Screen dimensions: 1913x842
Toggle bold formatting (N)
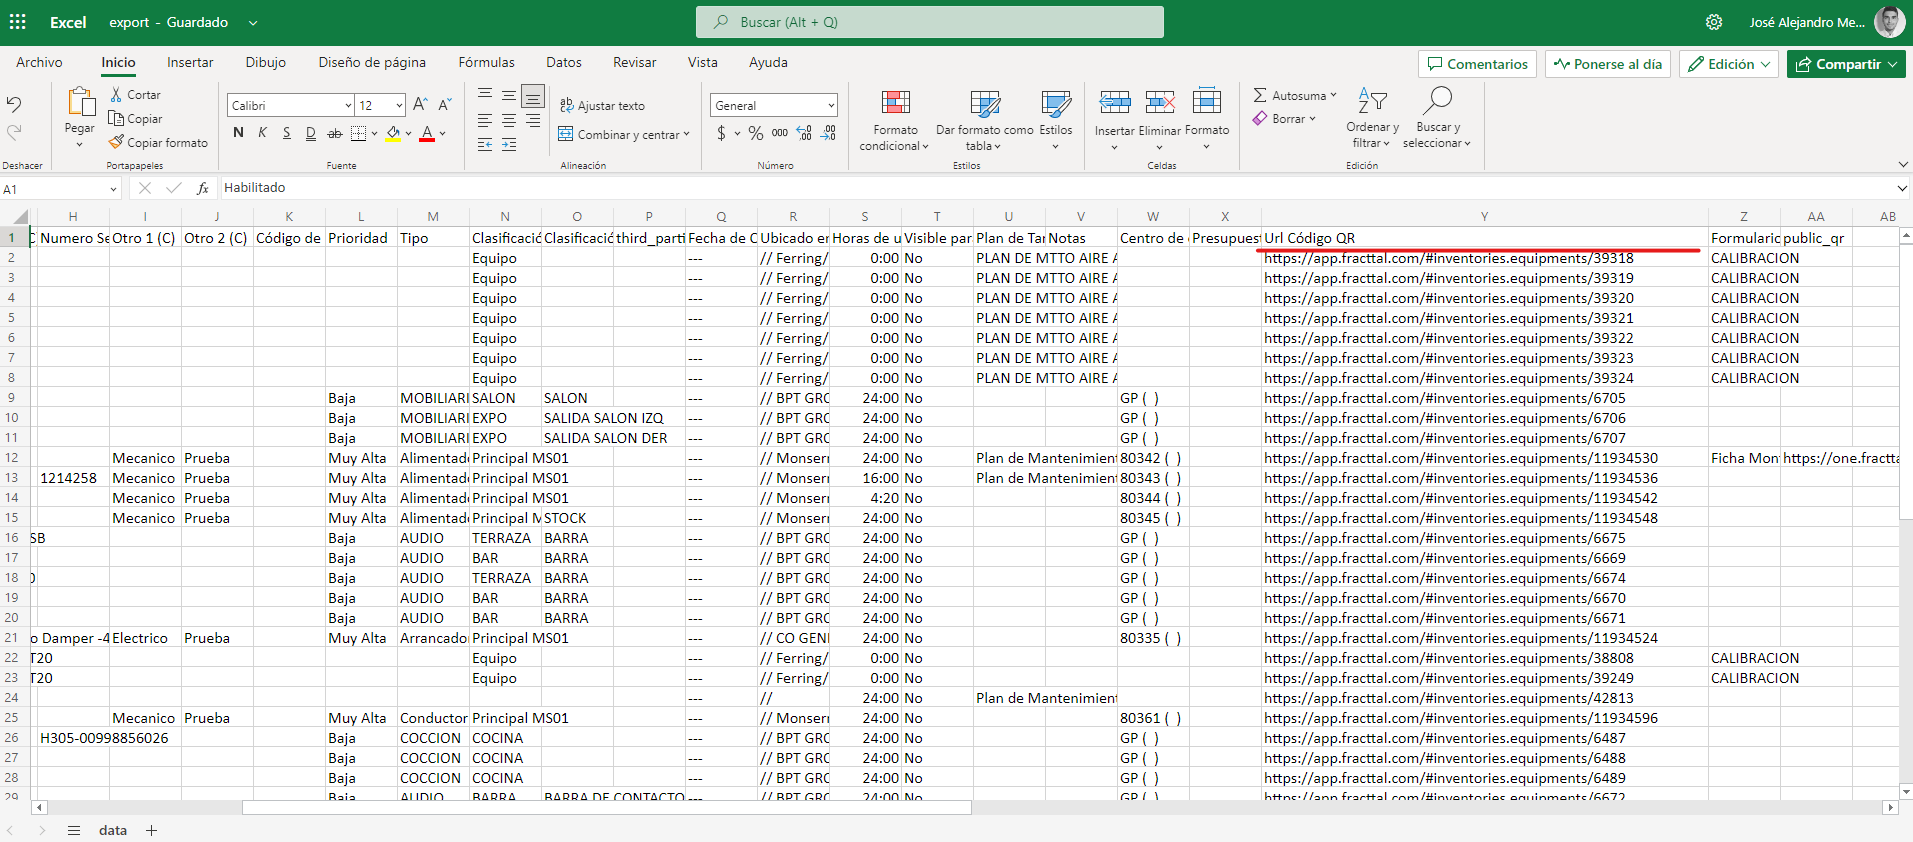pyautogui.click(x=238, y=133)
